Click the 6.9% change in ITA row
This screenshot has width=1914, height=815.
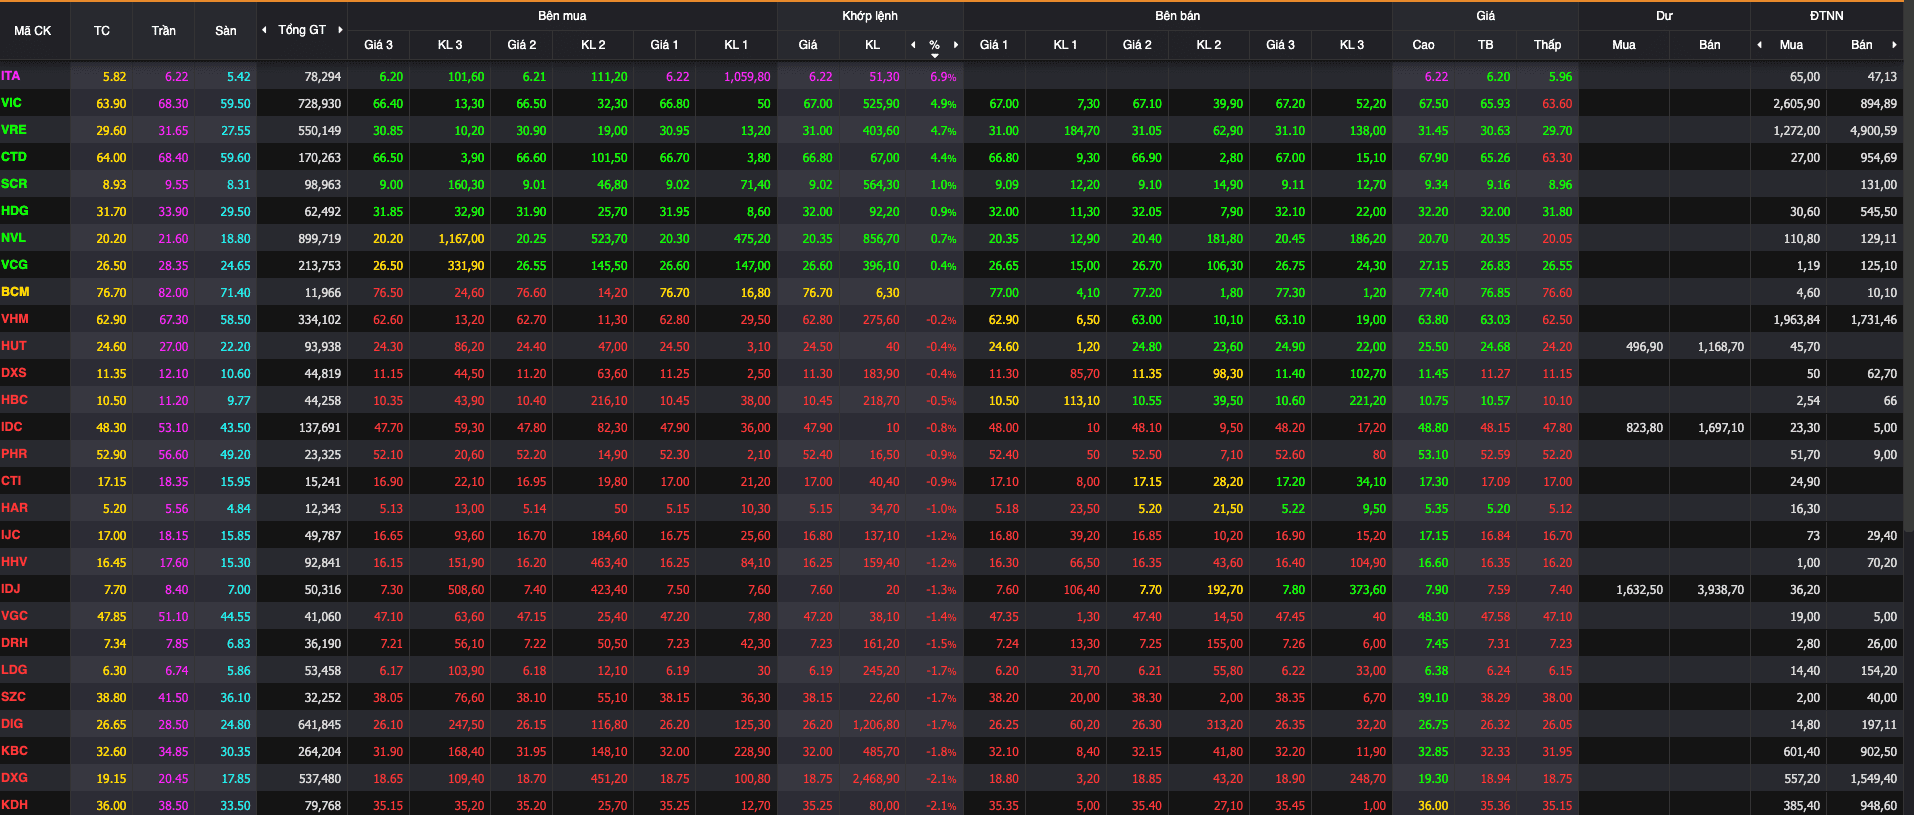click(x=943, y=77)
